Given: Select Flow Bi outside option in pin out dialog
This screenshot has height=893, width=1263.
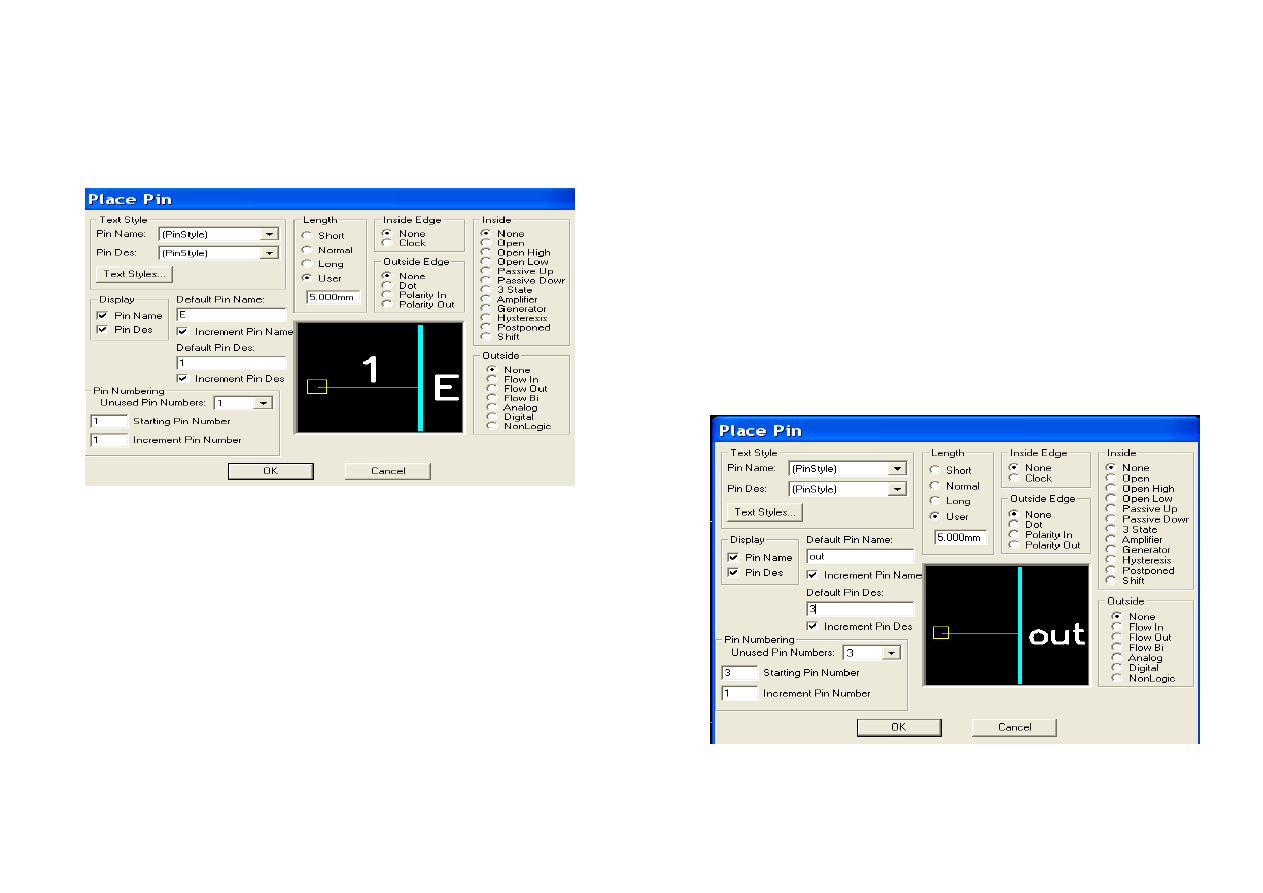Looking at the screenshot, I should (1117, 647).
